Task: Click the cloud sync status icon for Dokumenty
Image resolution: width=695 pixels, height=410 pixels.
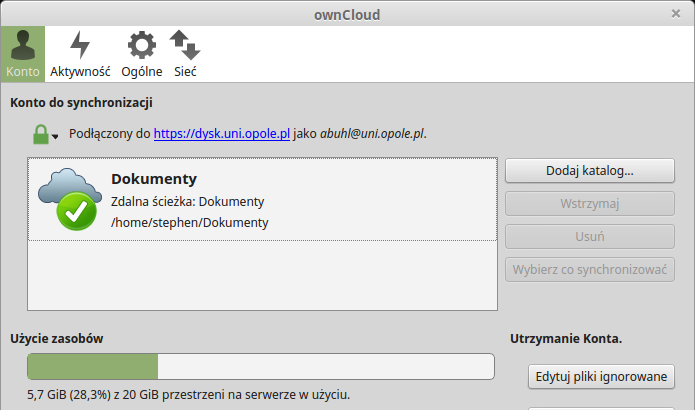Action: (70, 199)
